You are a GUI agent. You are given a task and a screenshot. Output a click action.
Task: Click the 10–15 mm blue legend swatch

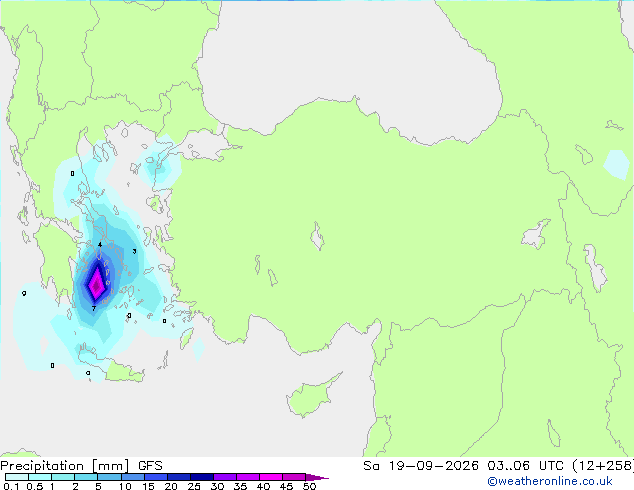[x=133, y=477]
